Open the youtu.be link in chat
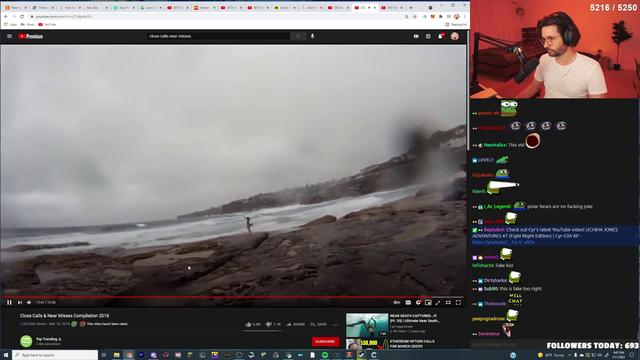 point(503,242)
